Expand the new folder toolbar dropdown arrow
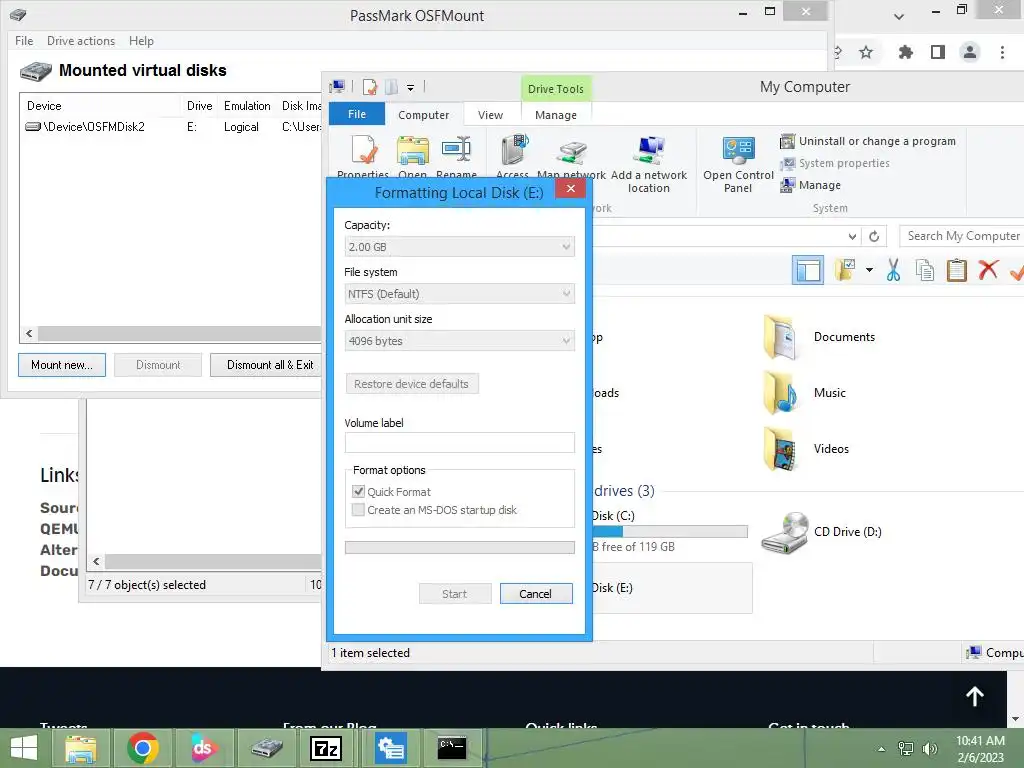Viewport: 1024px width, 768px height. (x=869, y=270)
